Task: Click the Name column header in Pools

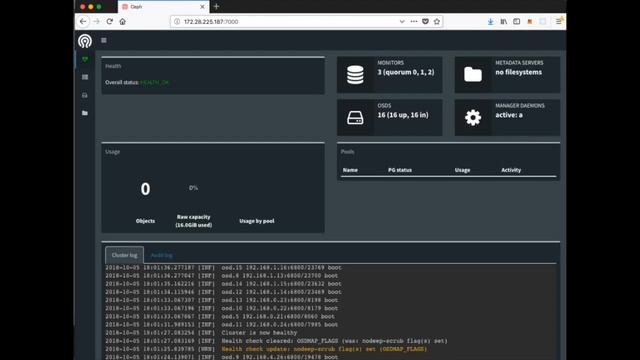Action: tap(350, 170)
